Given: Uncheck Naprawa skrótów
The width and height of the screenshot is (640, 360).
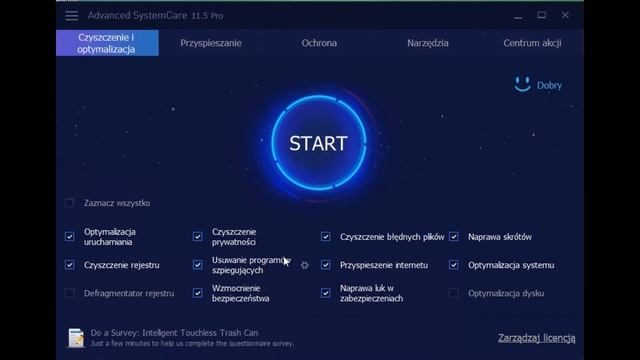Looking at the screenshot, I should click(x=454, y=236).
